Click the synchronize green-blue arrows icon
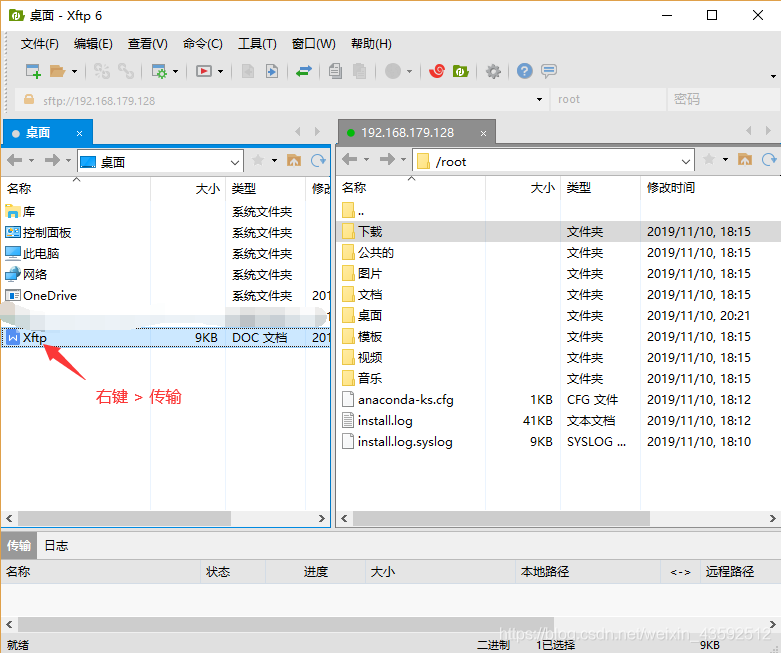 303,71
